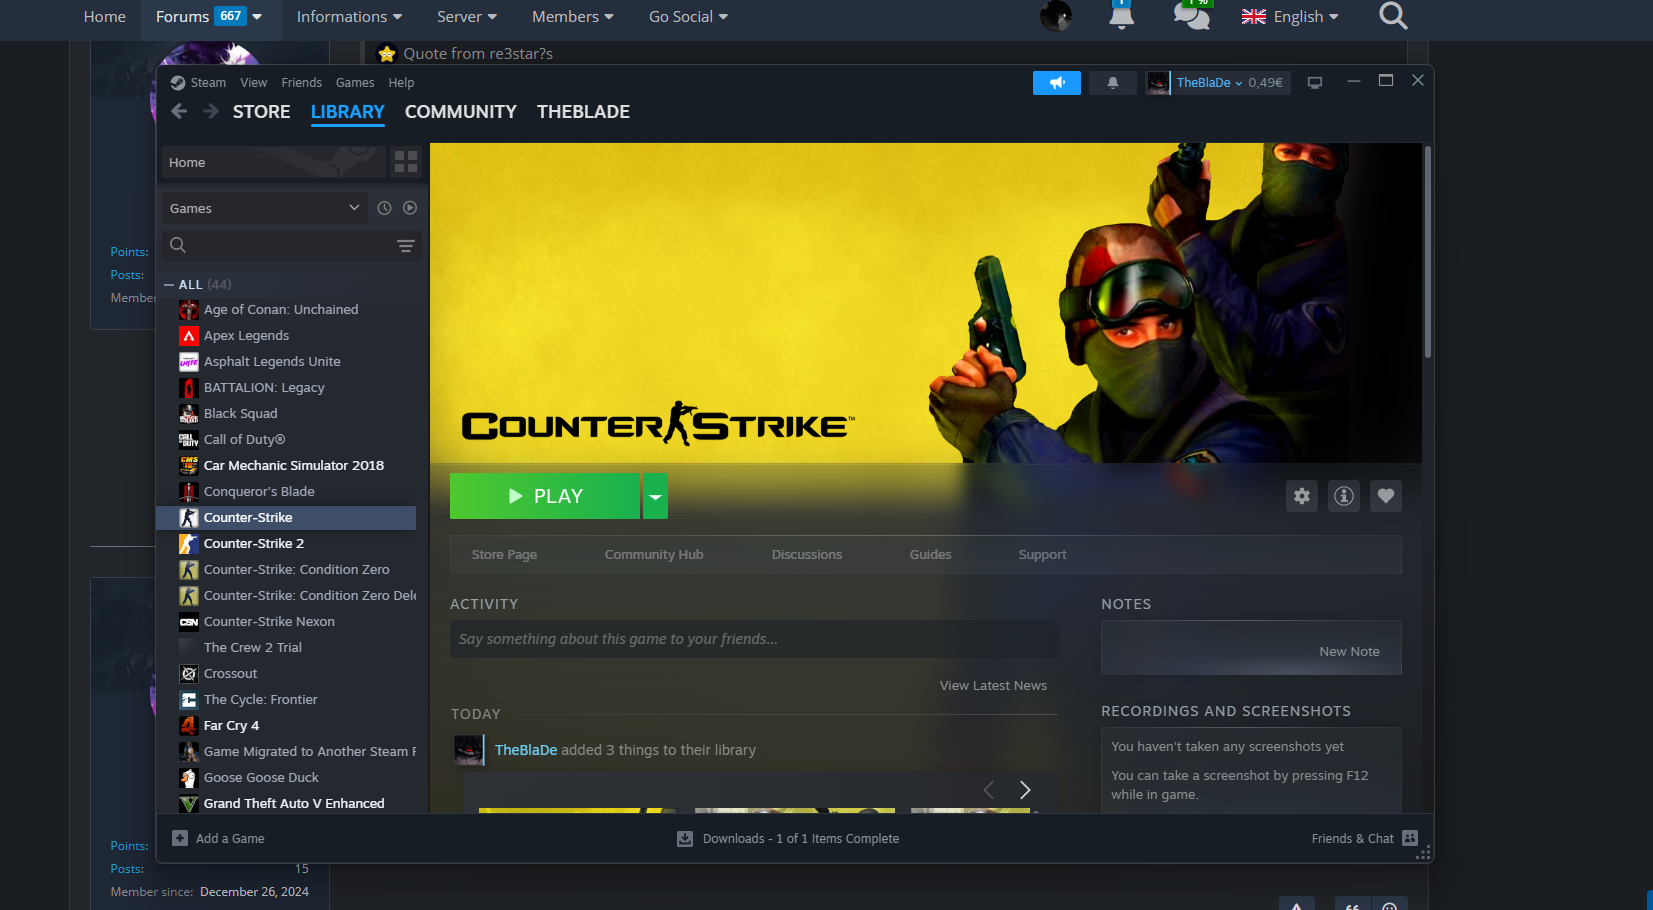
Task: Open View Latest News link
Action: point(992,686)
